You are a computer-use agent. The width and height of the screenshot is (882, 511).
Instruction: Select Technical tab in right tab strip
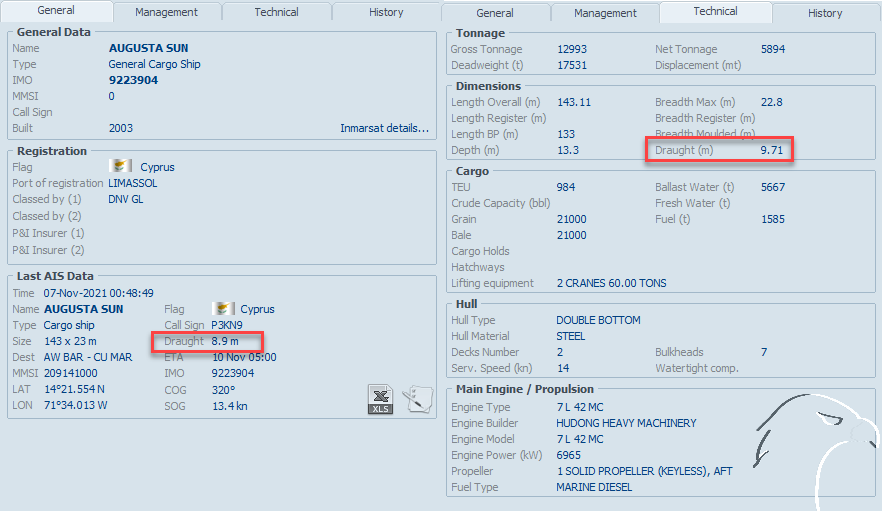pos(715,11)
